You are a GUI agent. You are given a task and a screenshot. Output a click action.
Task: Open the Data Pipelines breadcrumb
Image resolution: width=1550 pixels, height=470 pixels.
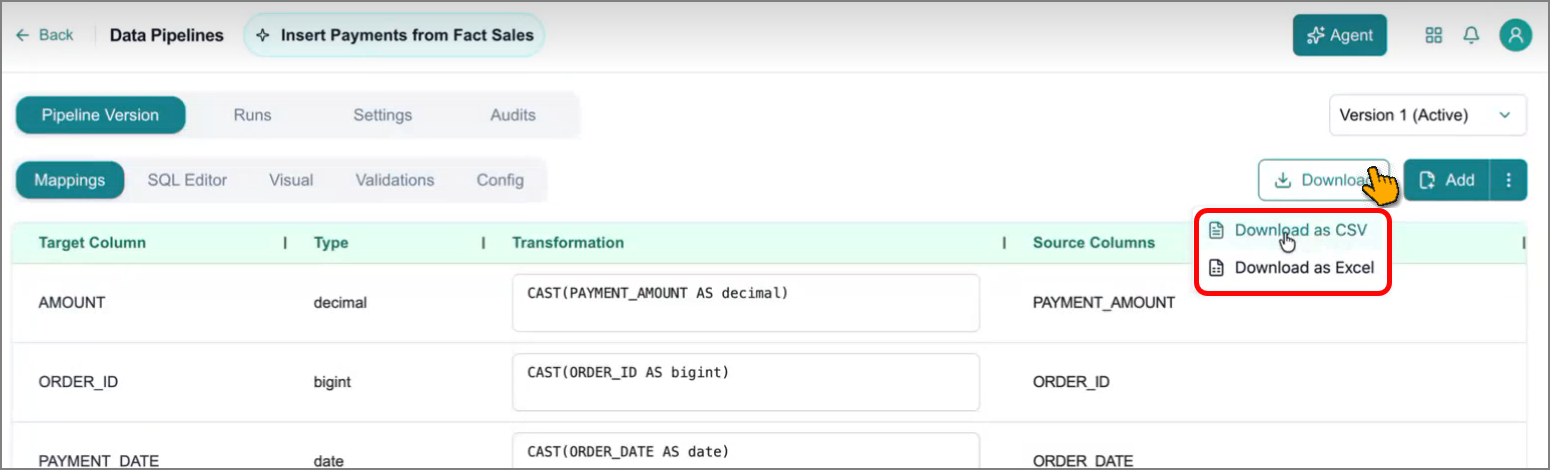[x=166, y=35]
